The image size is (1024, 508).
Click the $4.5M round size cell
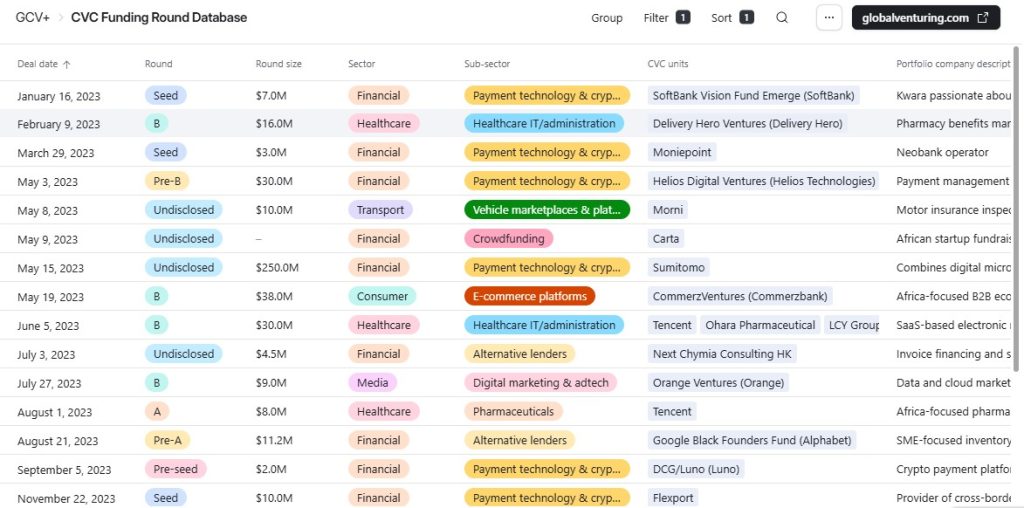point(270,354)
